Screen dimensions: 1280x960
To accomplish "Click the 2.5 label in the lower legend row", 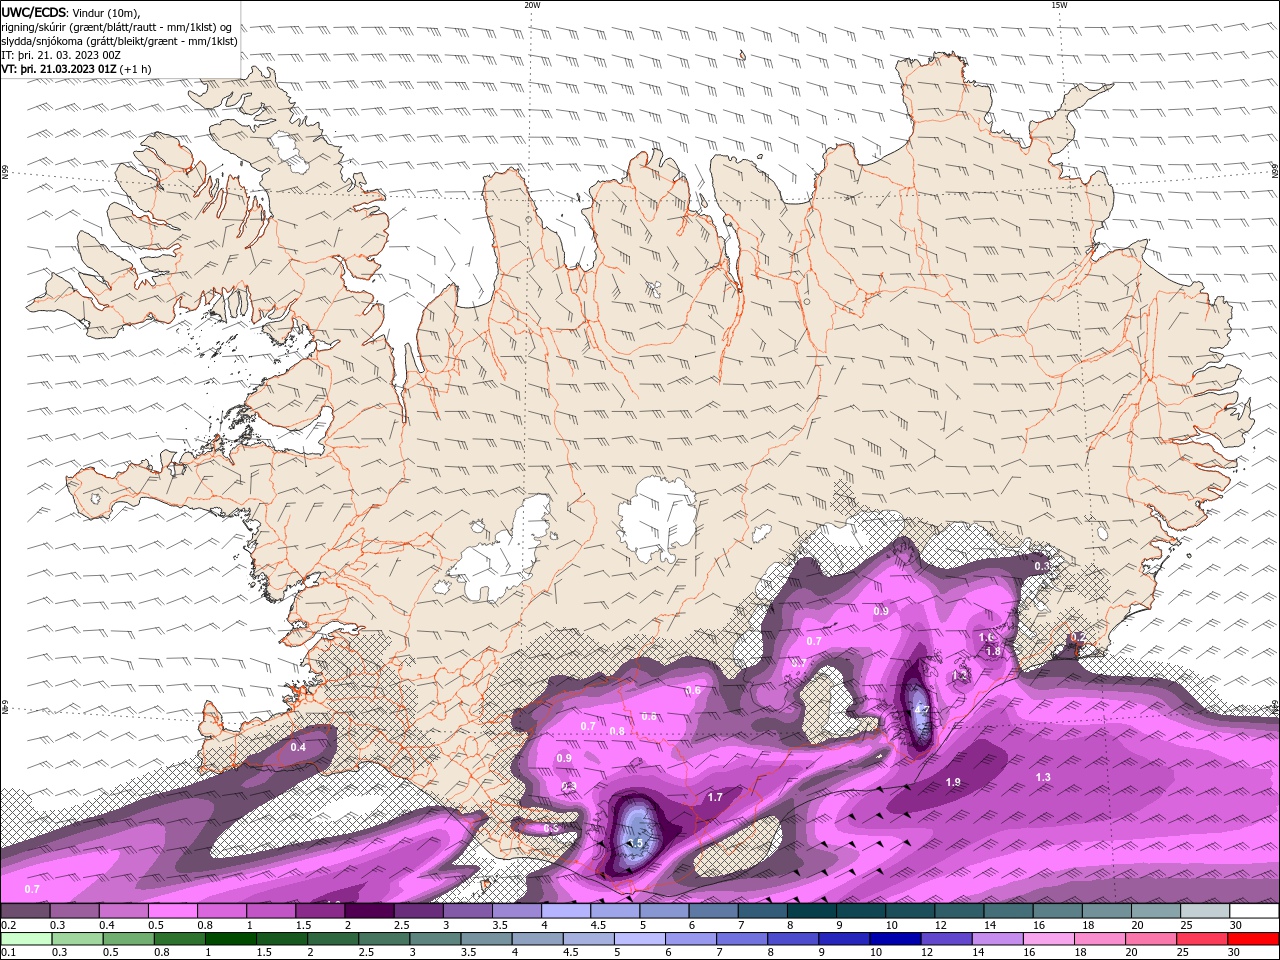I will click(366, 952).
